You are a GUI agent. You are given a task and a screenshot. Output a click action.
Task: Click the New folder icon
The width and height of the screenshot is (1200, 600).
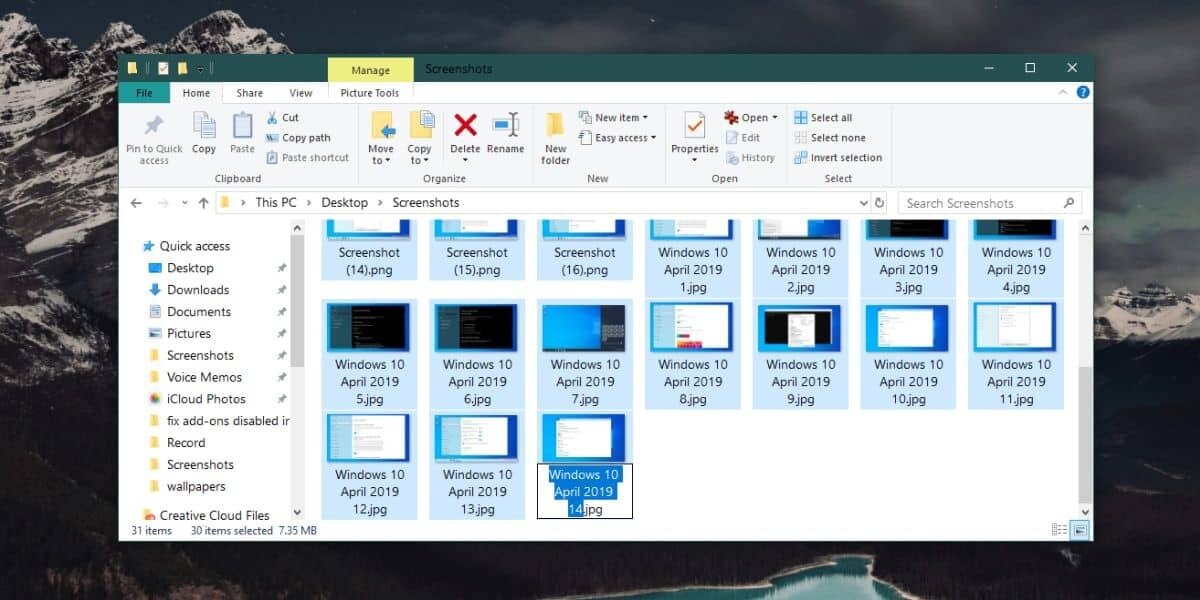pyautogui.click(x=555, y=126)
